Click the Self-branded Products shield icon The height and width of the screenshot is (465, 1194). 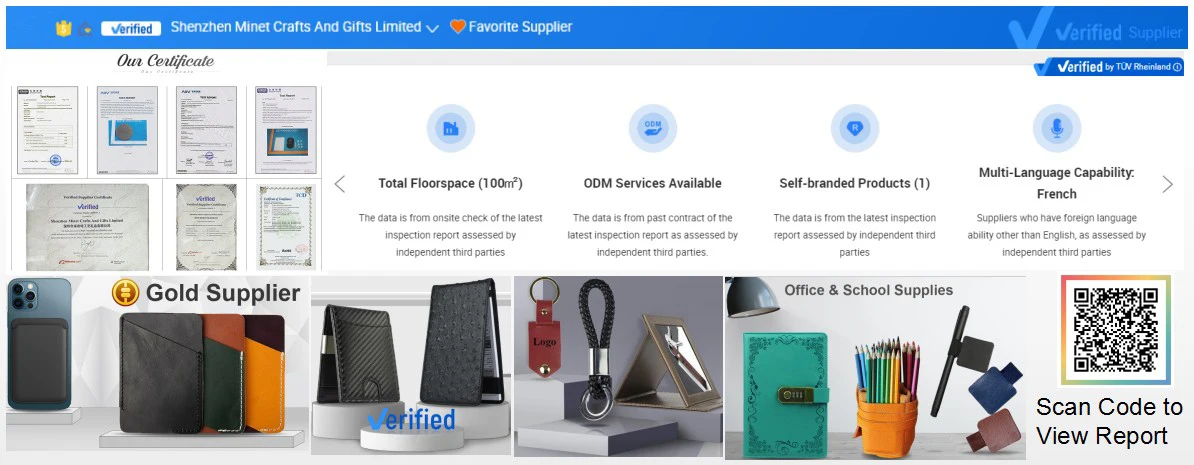point(854,128)
